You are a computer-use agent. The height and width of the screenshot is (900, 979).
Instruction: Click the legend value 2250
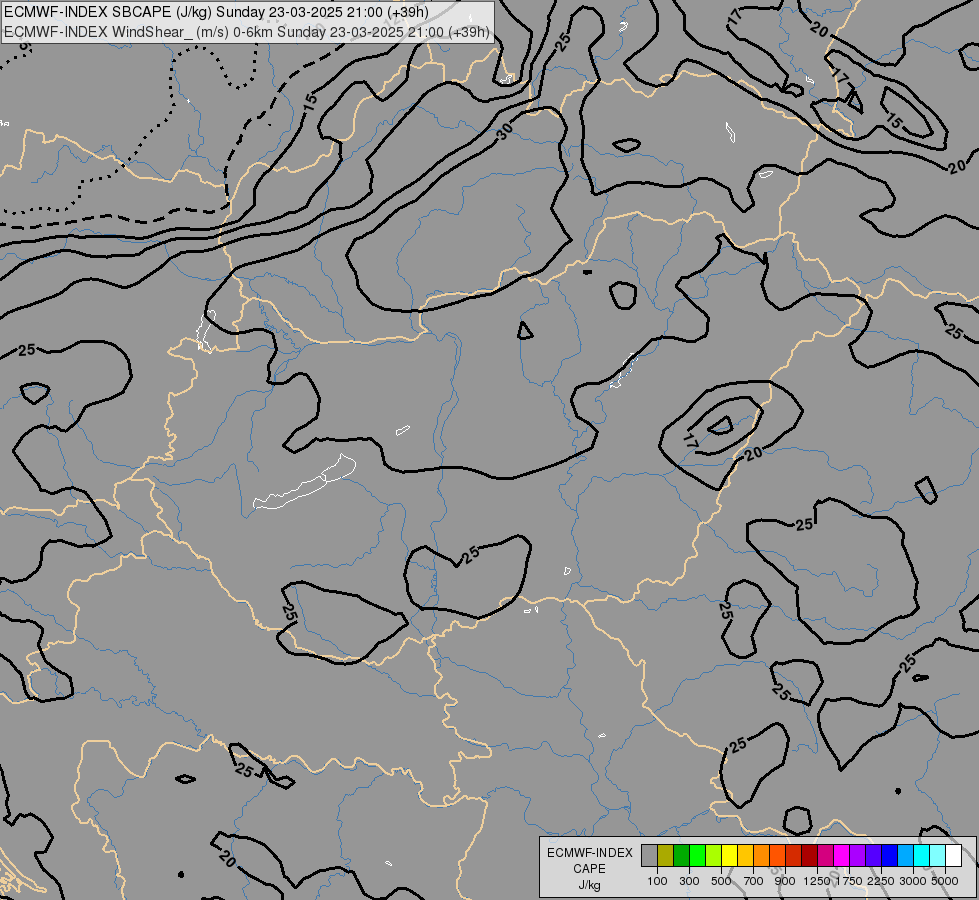coord(881,881)
